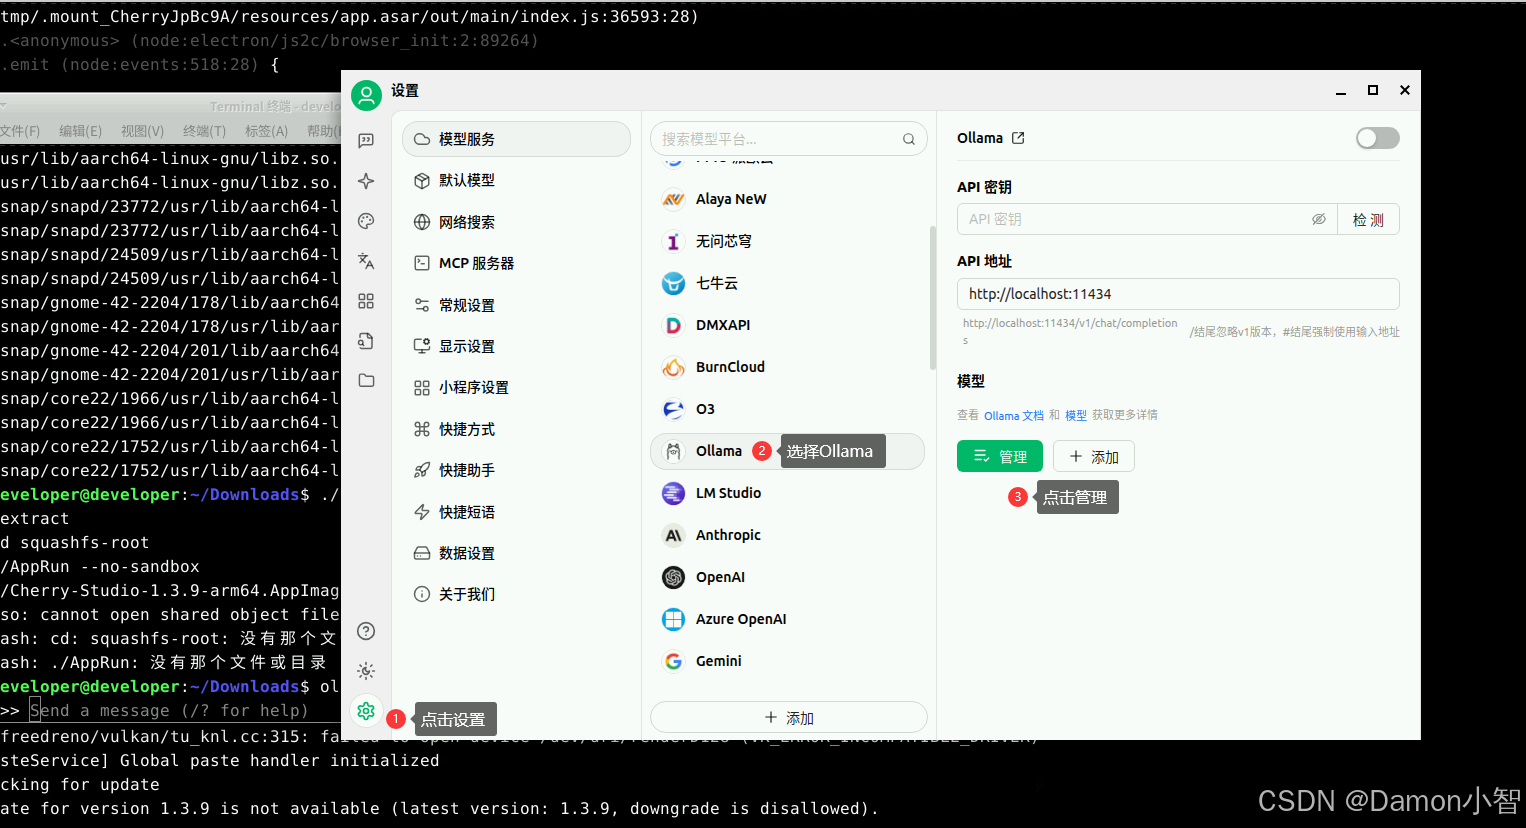
Task: Open 视图(V) menu in Terminal window
Action: (x=142, y=131)
